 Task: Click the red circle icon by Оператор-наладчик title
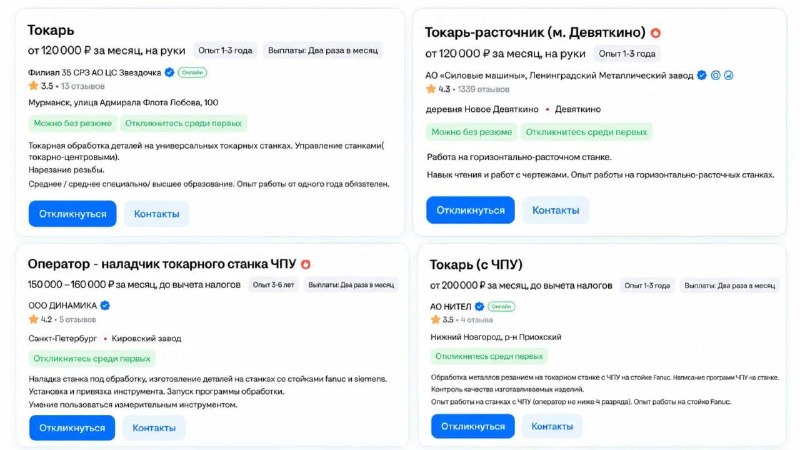[306, 264]
